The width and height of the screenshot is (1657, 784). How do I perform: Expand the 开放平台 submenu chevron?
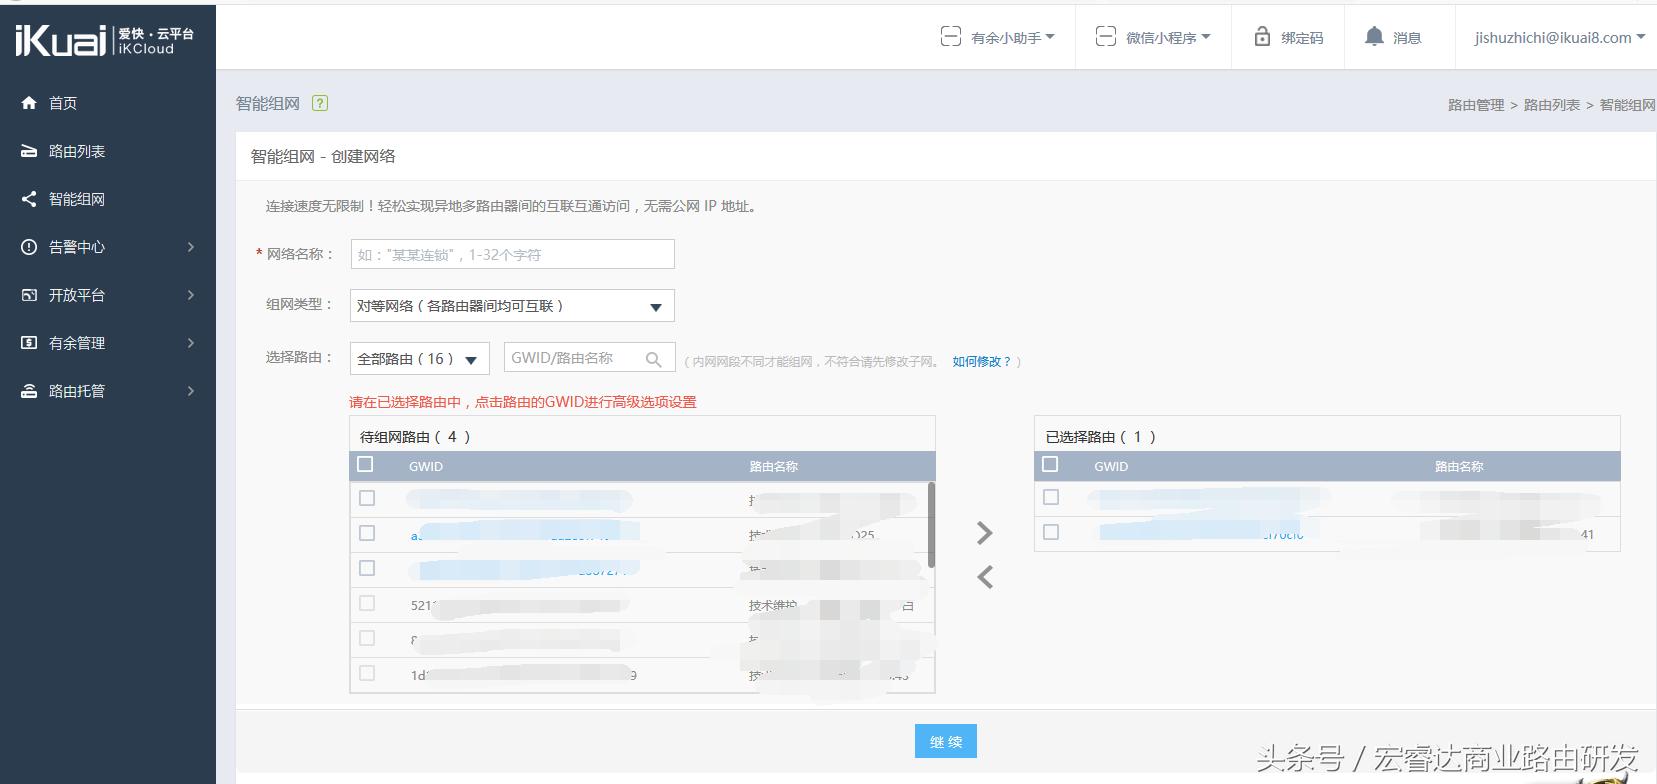tap(191, 295)
